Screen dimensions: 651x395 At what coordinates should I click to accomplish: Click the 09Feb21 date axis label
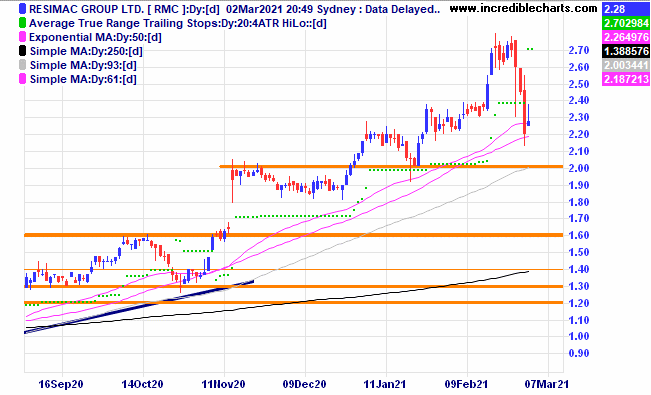[x=466, y=384]
